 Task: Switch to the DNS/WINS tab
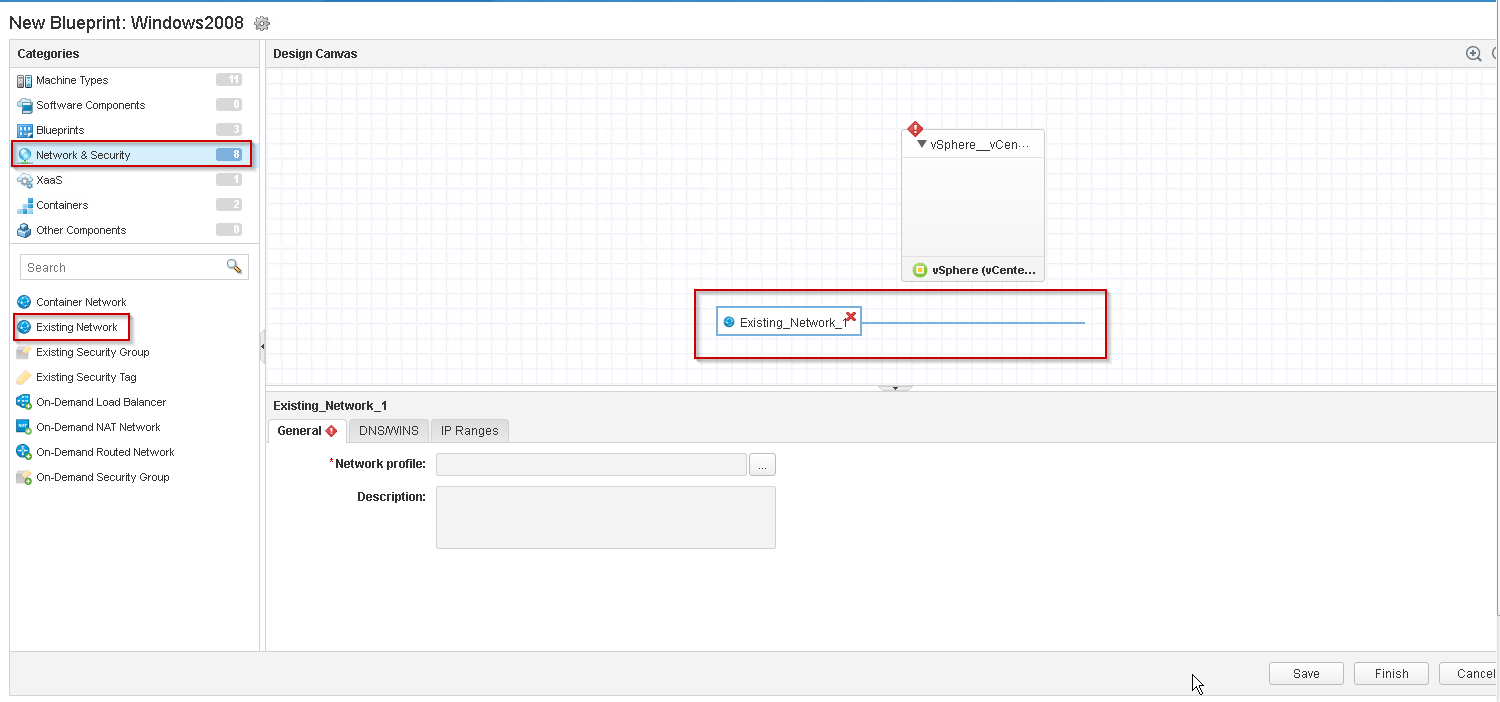click(388, 431)
